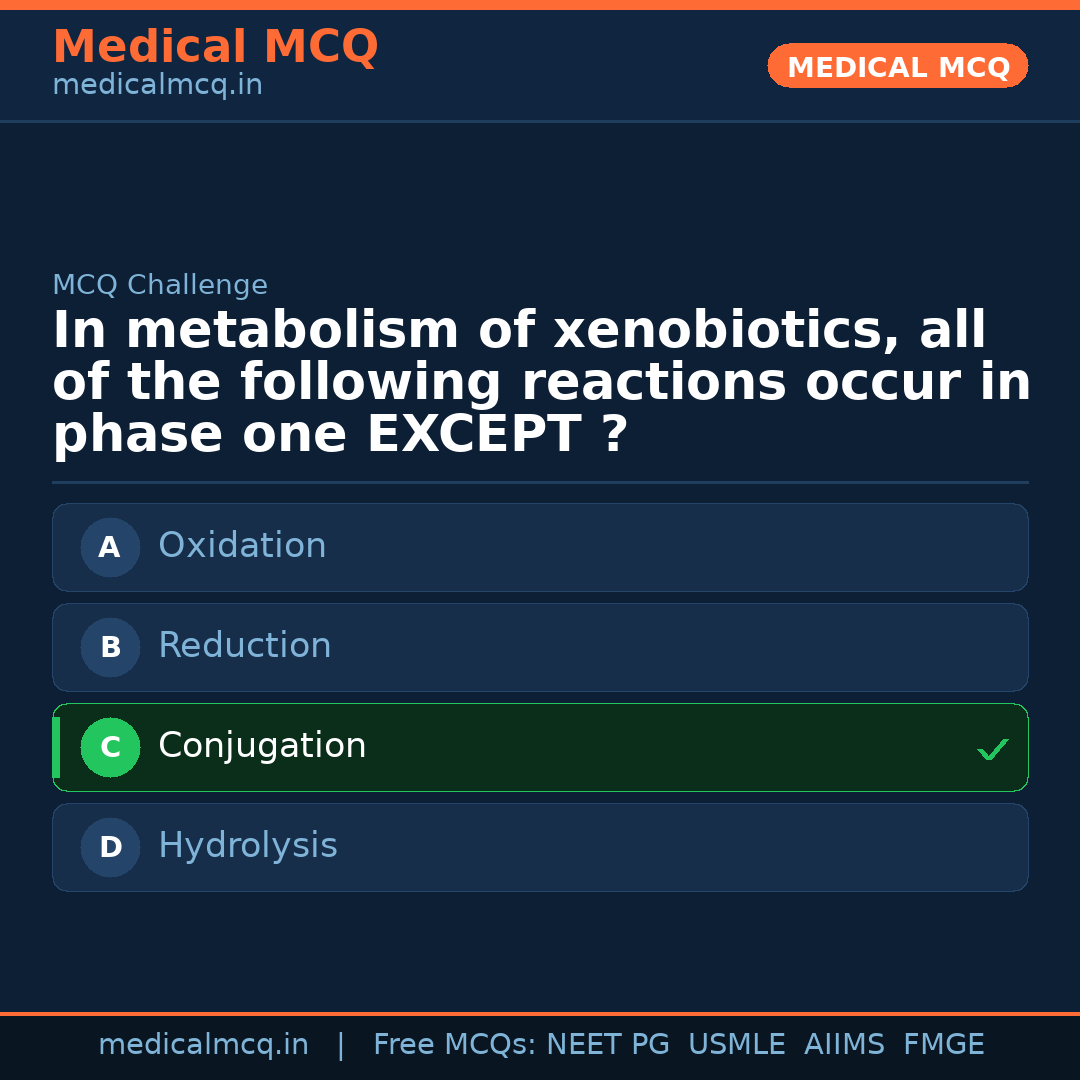This screenshot has width=1080, height=1080.
Task: Open medicalmcq.in link below the header title
Action: 157,86
